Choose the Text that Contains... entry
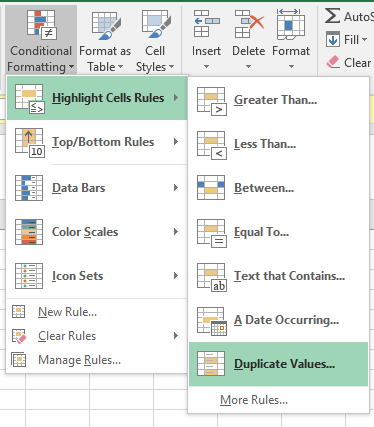The width and height of the screenshot is (374, 427). tap(278, 276)
